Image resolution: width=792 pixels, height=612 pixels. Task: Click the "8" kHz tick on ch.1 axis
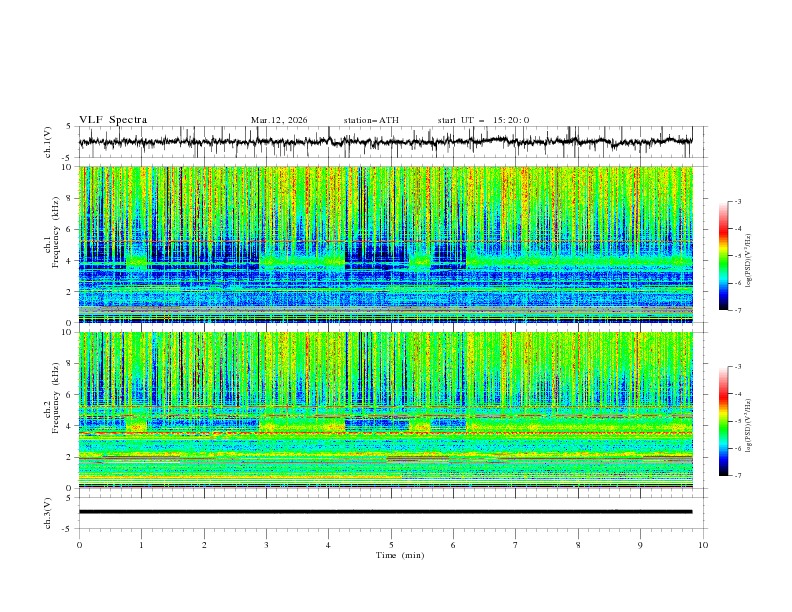(x=71, y=198)
